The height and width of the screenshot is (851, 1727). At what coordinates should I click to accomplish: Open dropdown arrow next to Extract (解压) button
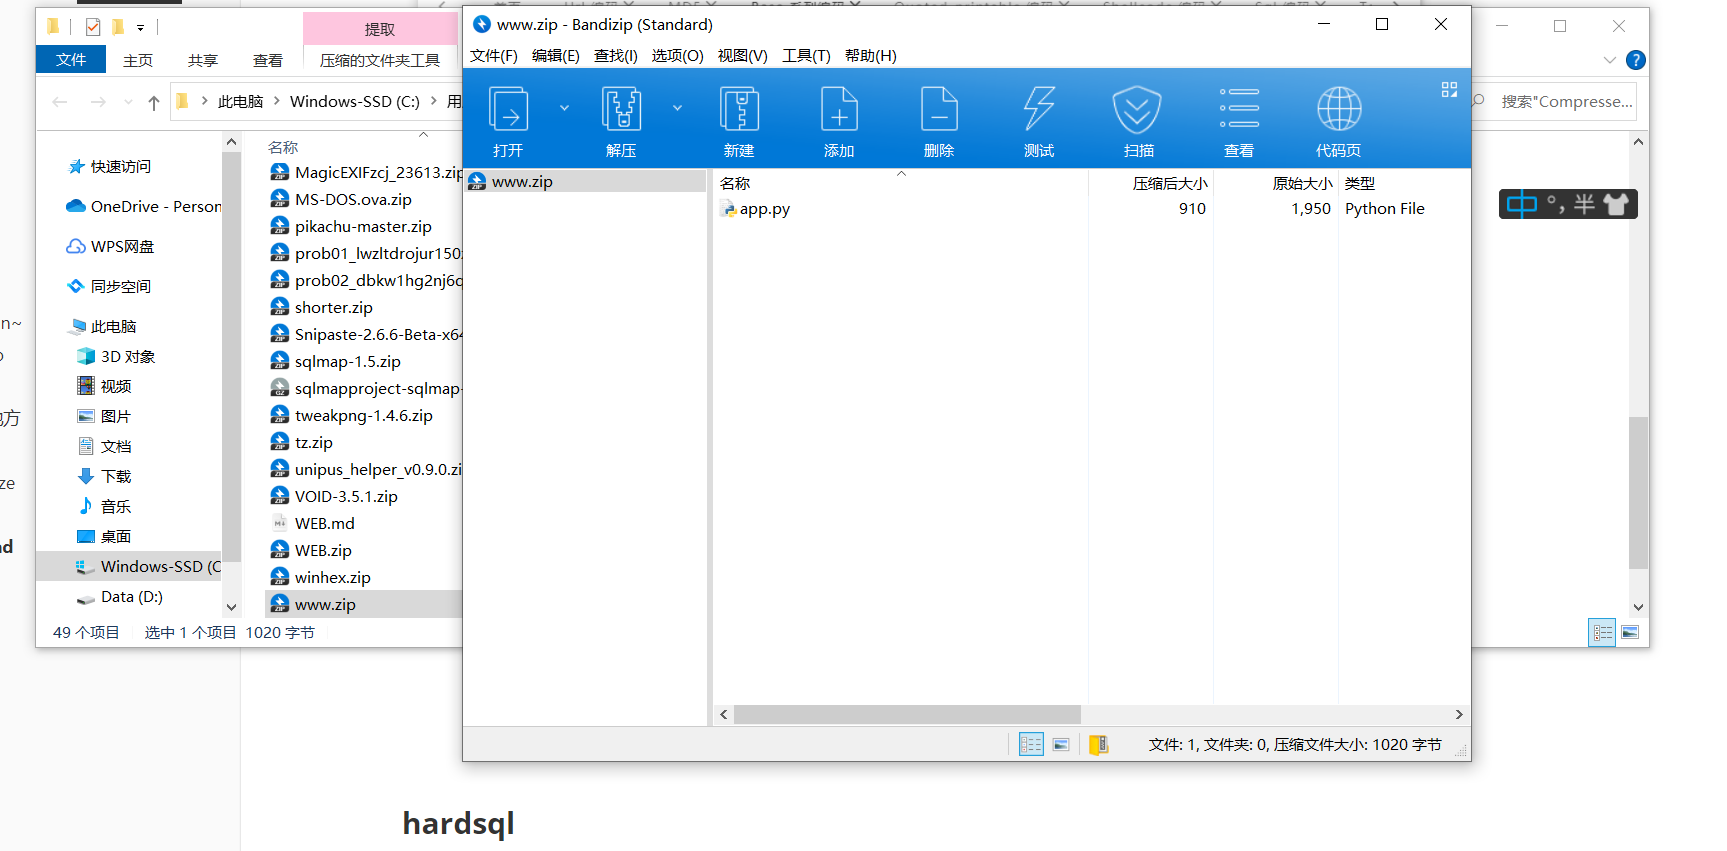[677, 108]
